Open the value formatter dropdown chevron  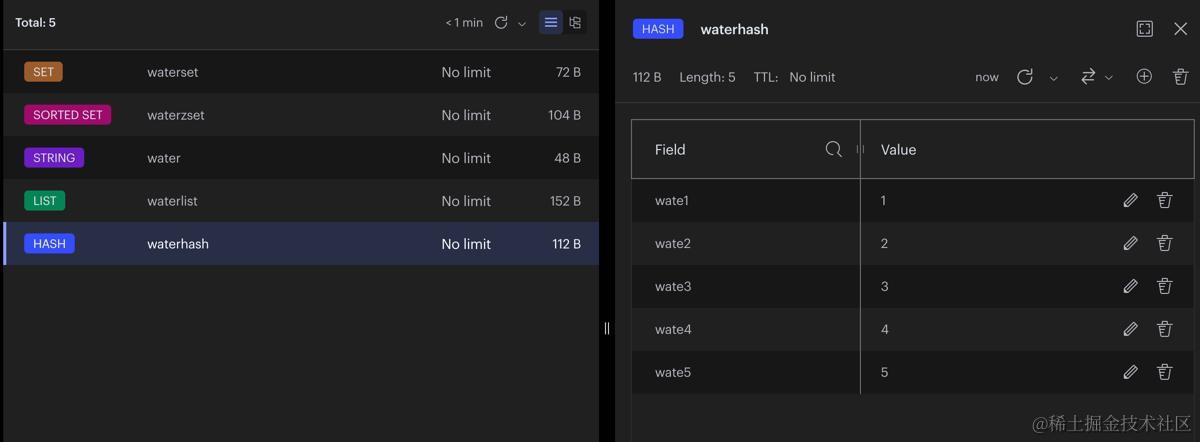click(1109, 78)
